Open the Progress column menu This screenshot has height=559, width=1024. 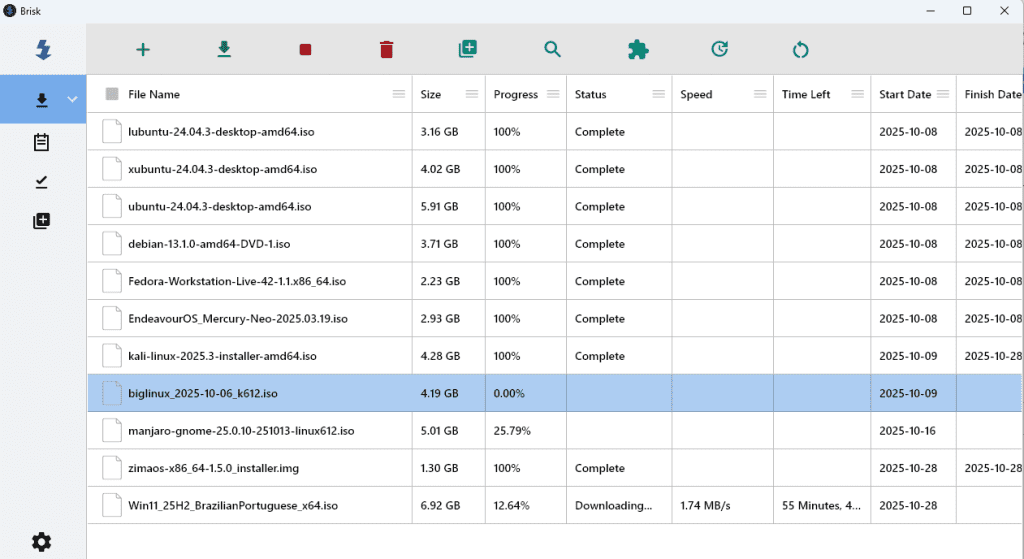point(553,94)
